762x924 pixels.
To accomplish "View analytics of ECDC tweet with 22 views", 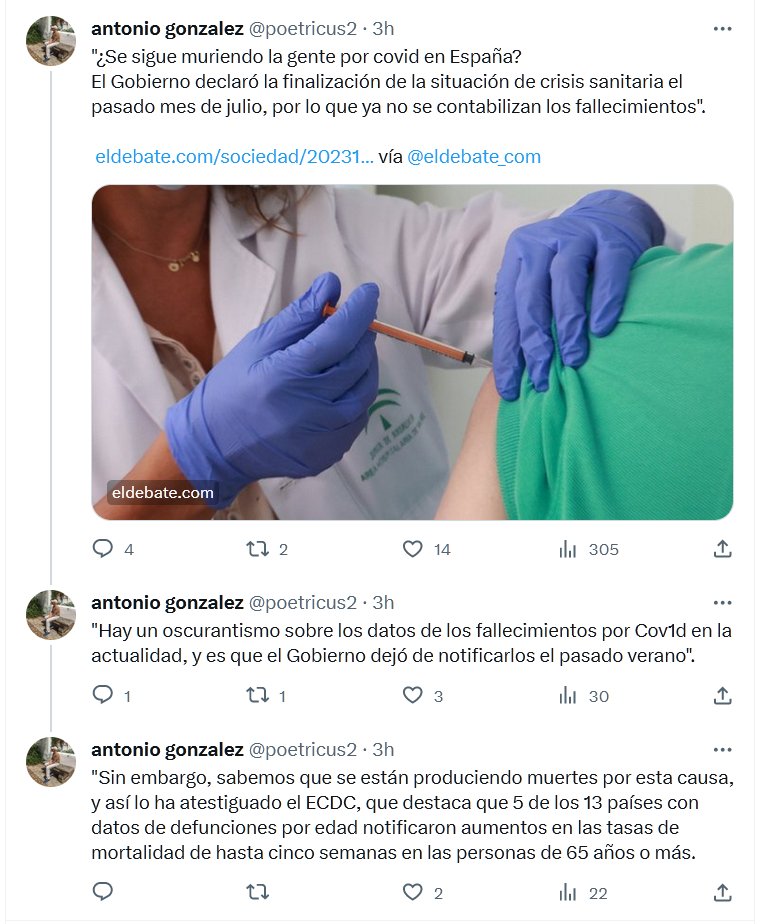I will tap(569, 892).
